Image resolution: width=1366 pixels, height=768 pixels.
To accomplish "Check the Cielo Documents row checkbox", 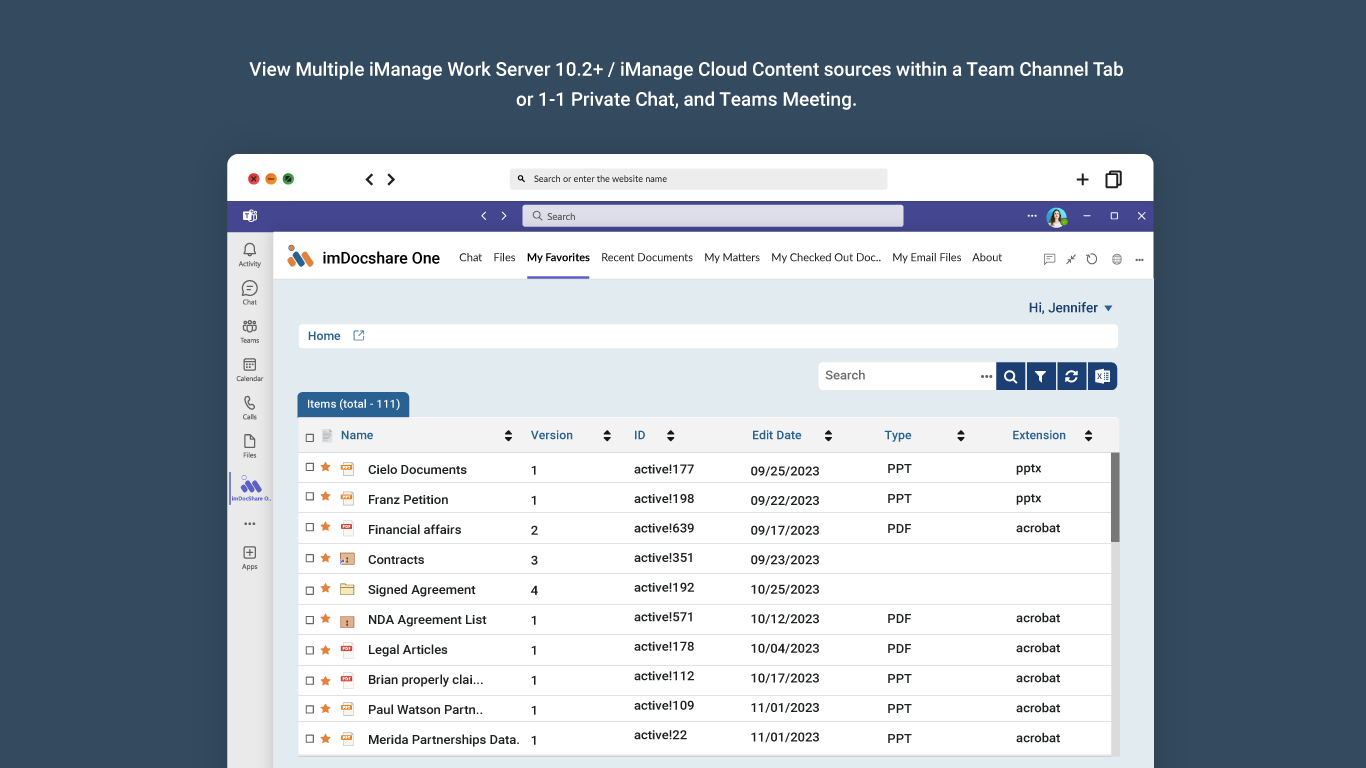I will click(x=310, y=467).
